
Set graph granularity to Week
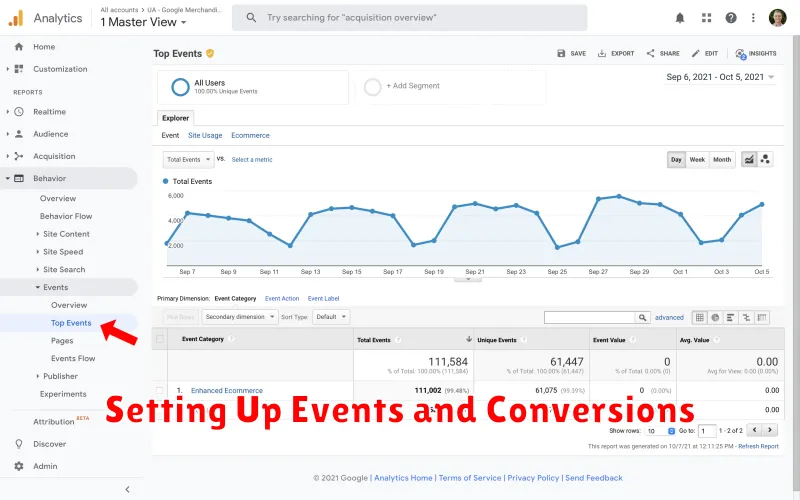[x=697, y=160]
